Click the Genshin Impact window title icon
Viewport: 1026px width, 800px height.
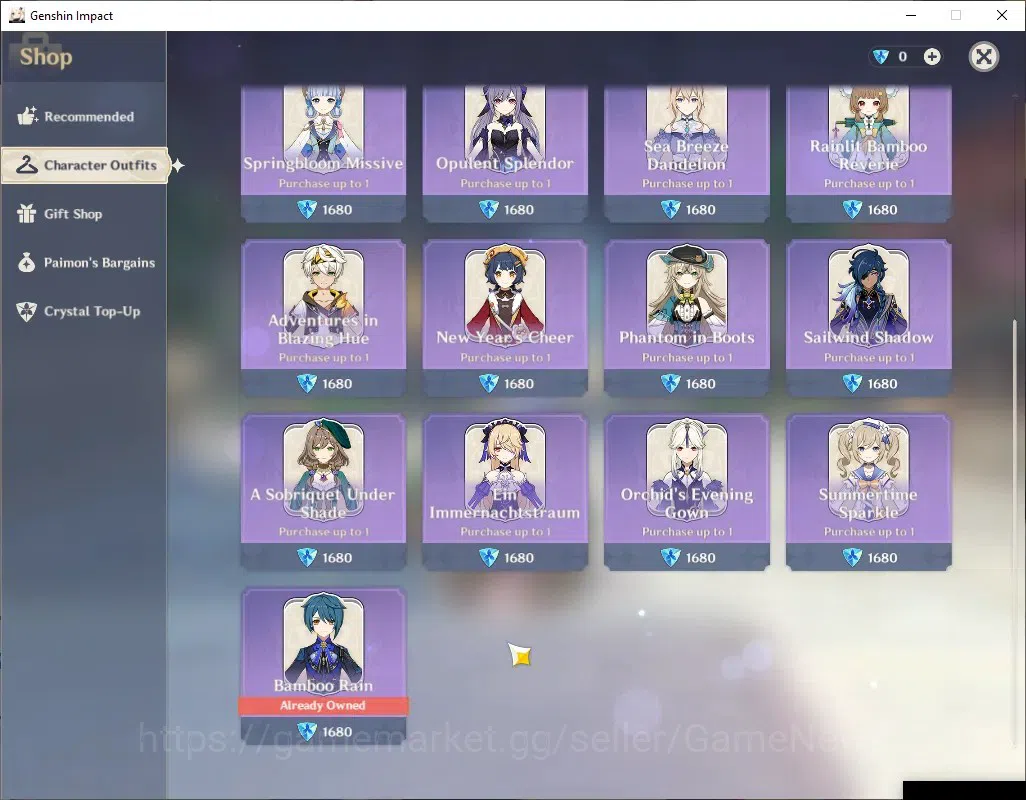click(17, 15)
